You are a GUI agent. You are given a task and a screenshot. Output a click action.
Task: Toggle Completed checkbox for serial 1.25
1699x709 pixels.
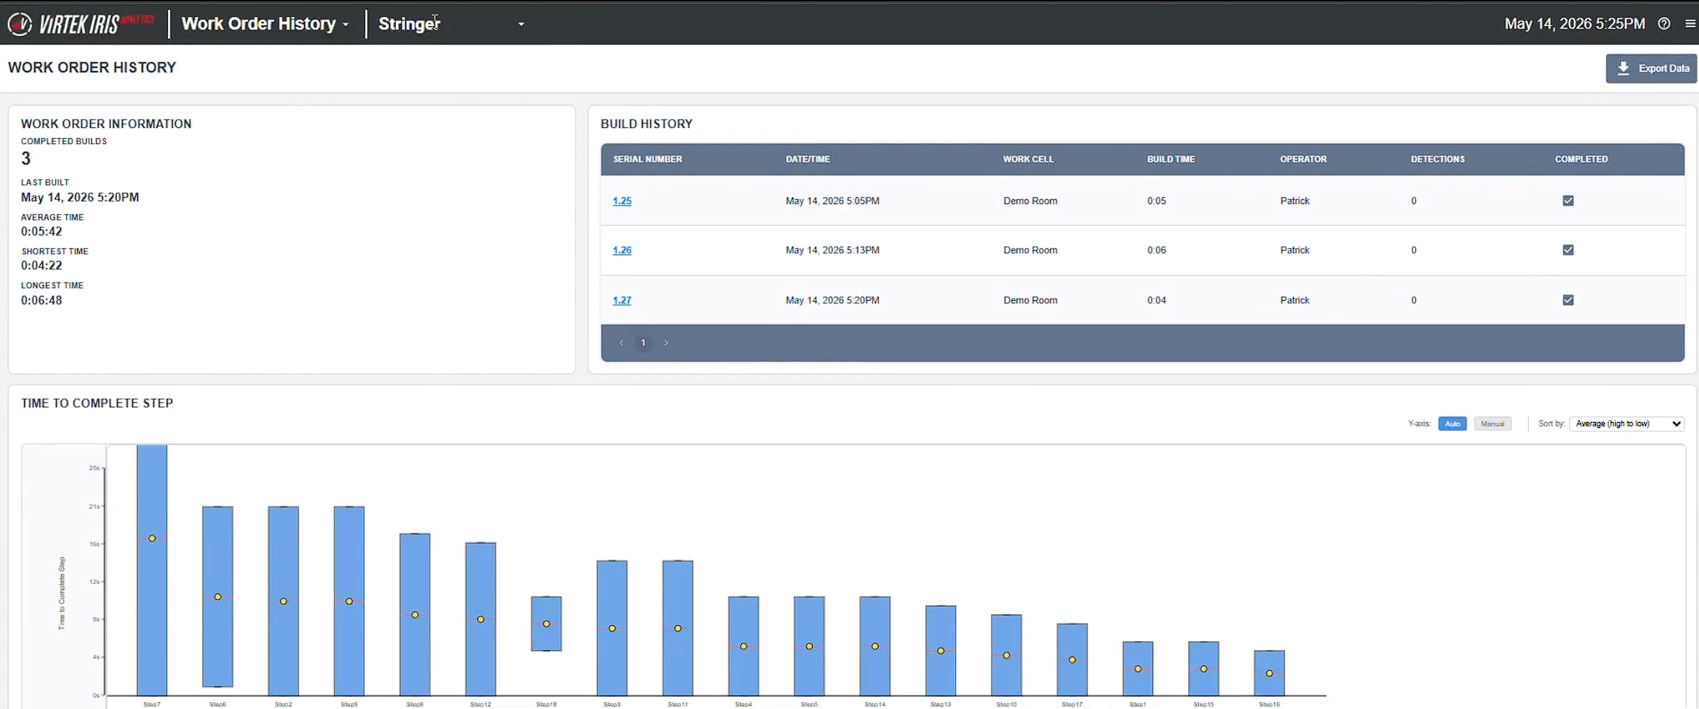click(1568, 201)
